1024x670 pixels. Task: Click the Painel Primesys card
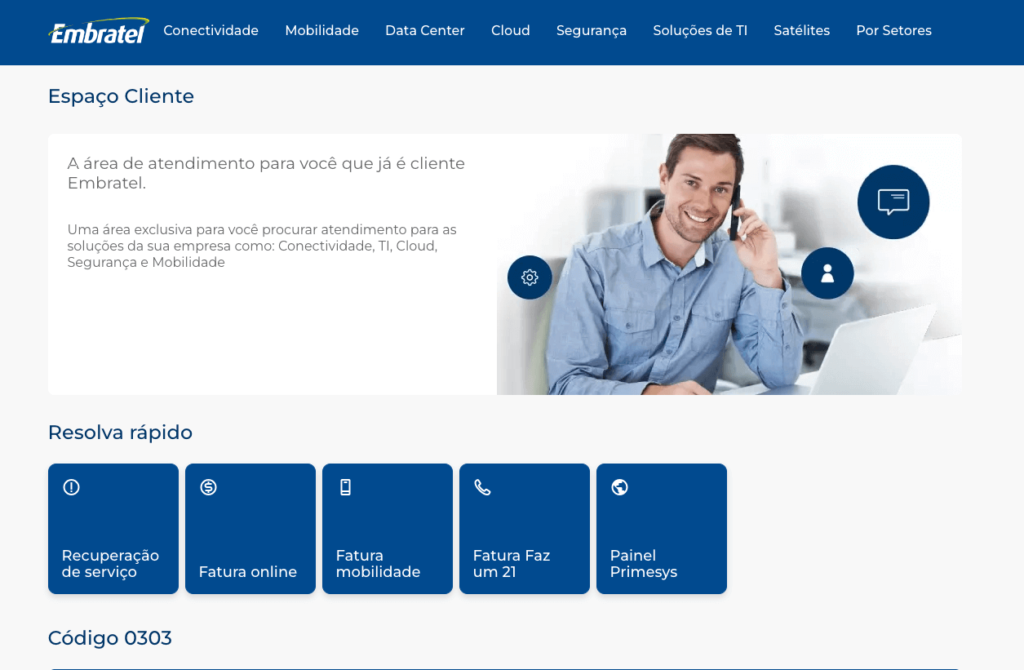click(x=661, y=528)
